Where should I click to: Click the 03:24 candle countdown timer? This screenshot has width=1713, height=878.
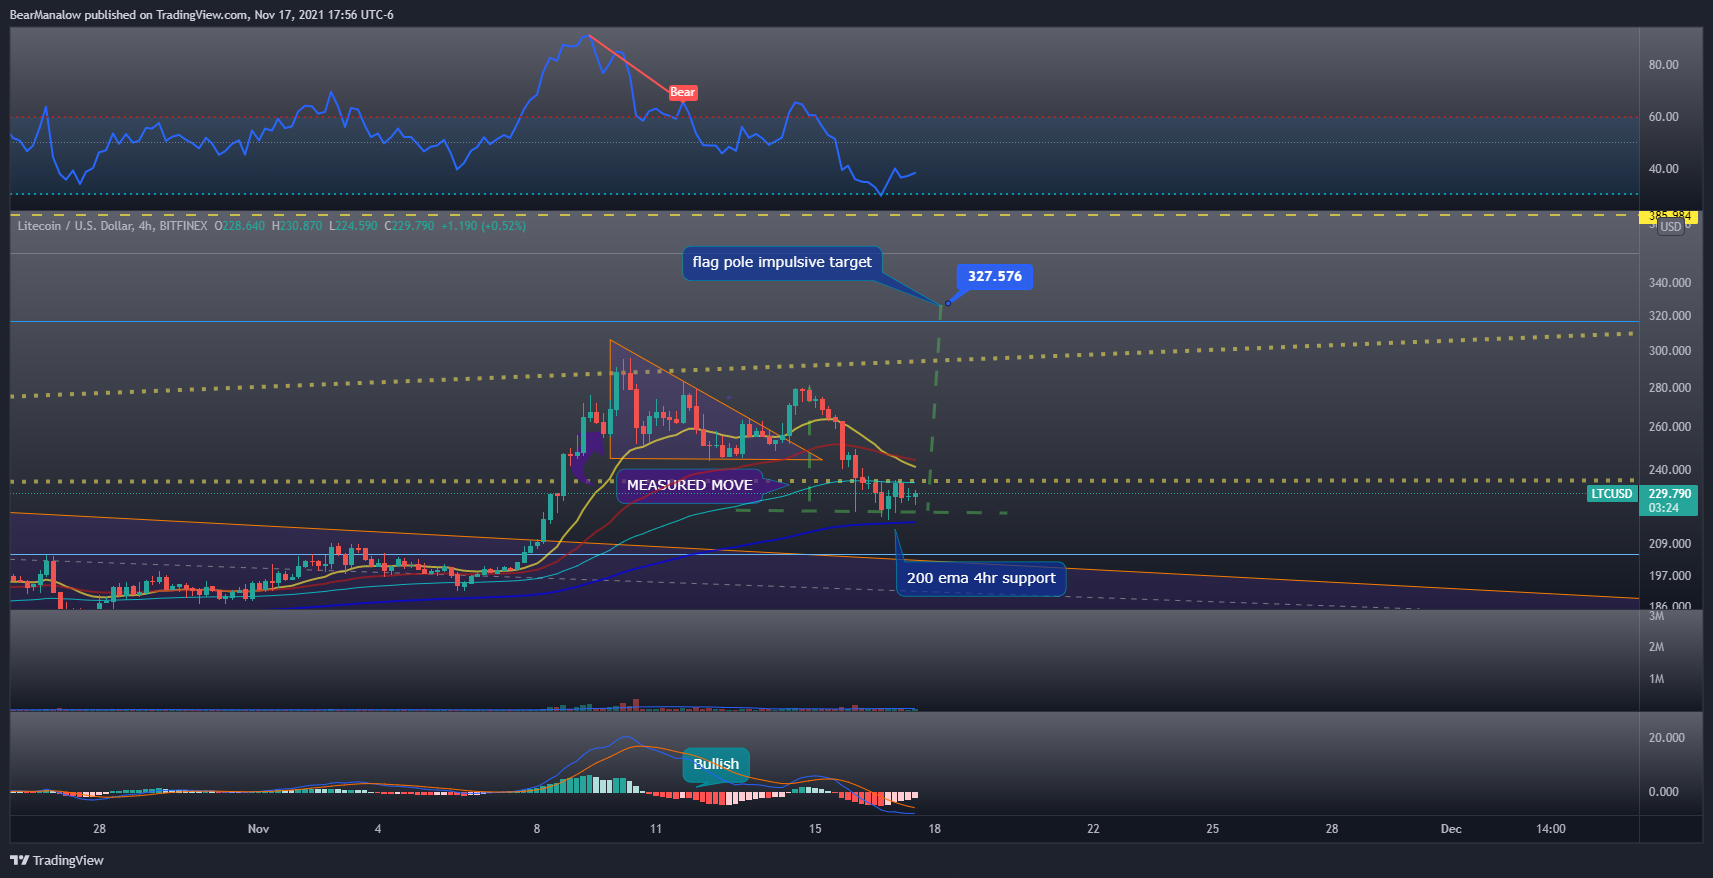tap(1664, 508)
